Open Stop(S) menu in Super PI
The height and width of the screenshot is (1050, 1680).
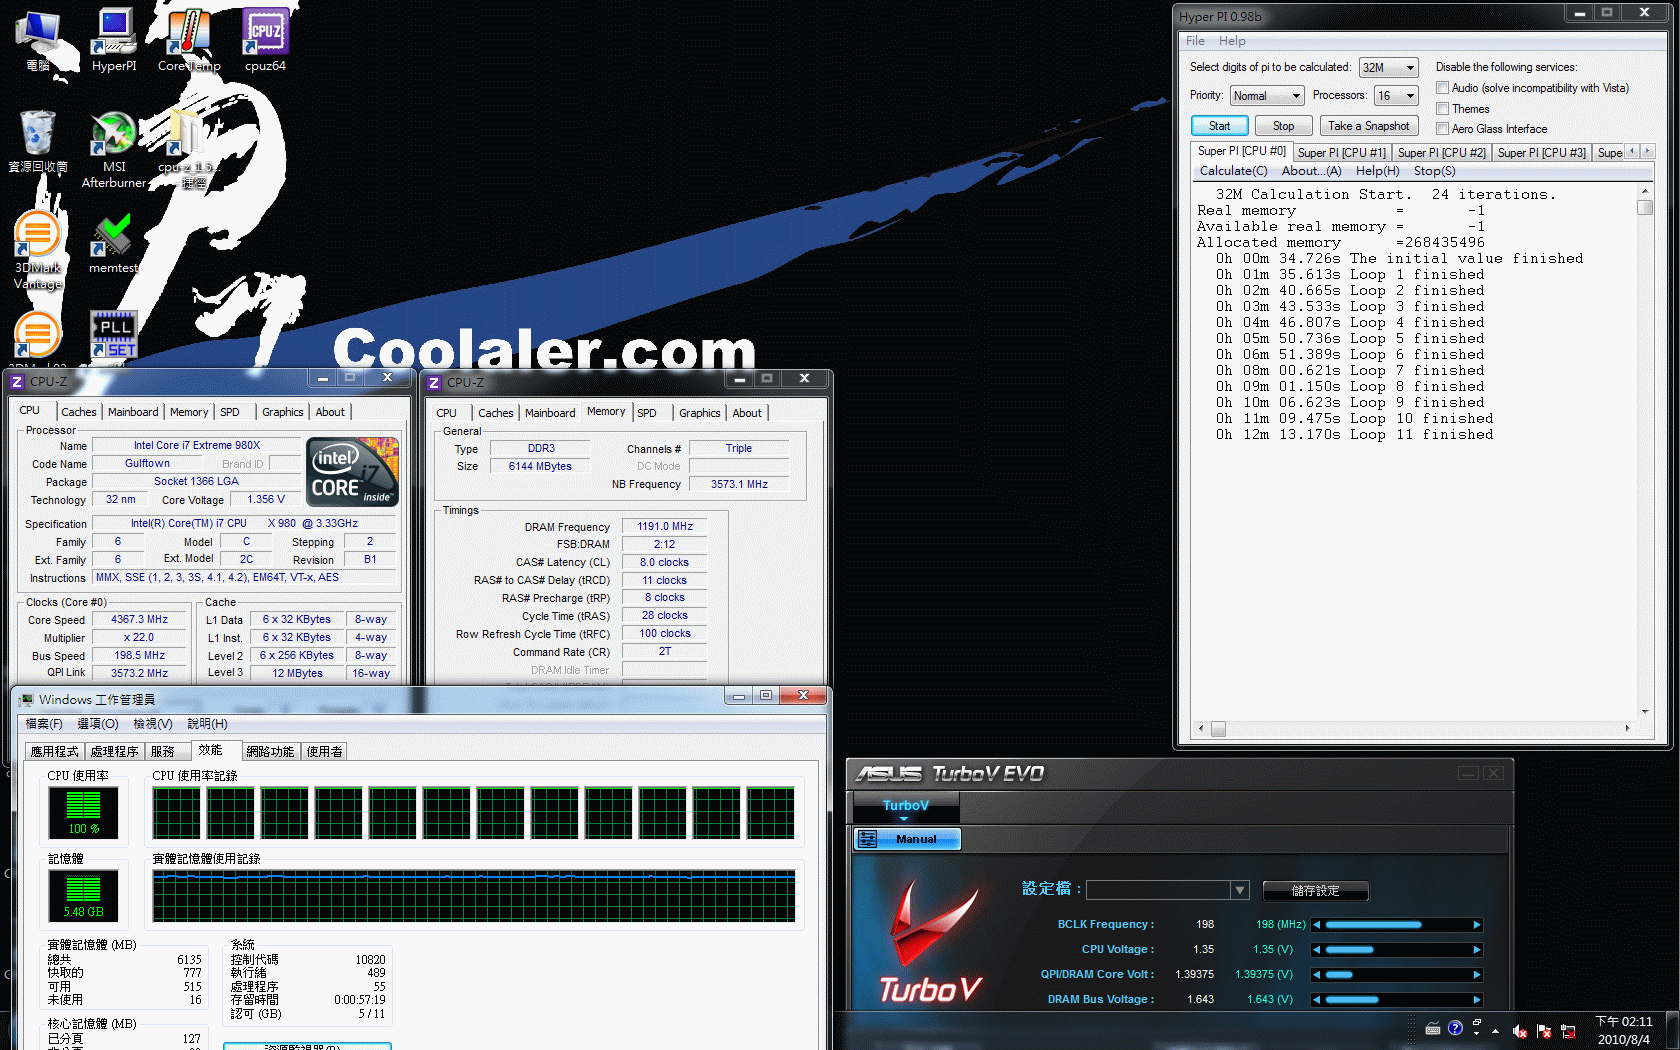click(1434, 171)
